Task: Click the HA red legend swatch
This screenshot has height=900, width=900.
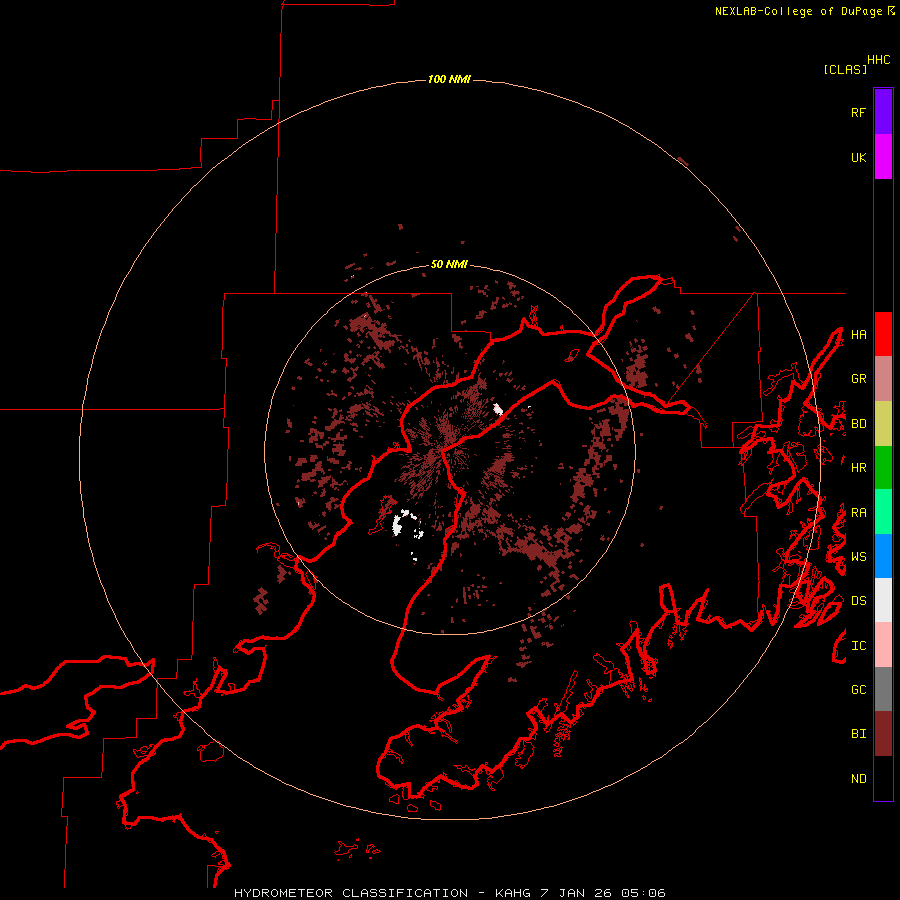Action: (x=883, y=334)
